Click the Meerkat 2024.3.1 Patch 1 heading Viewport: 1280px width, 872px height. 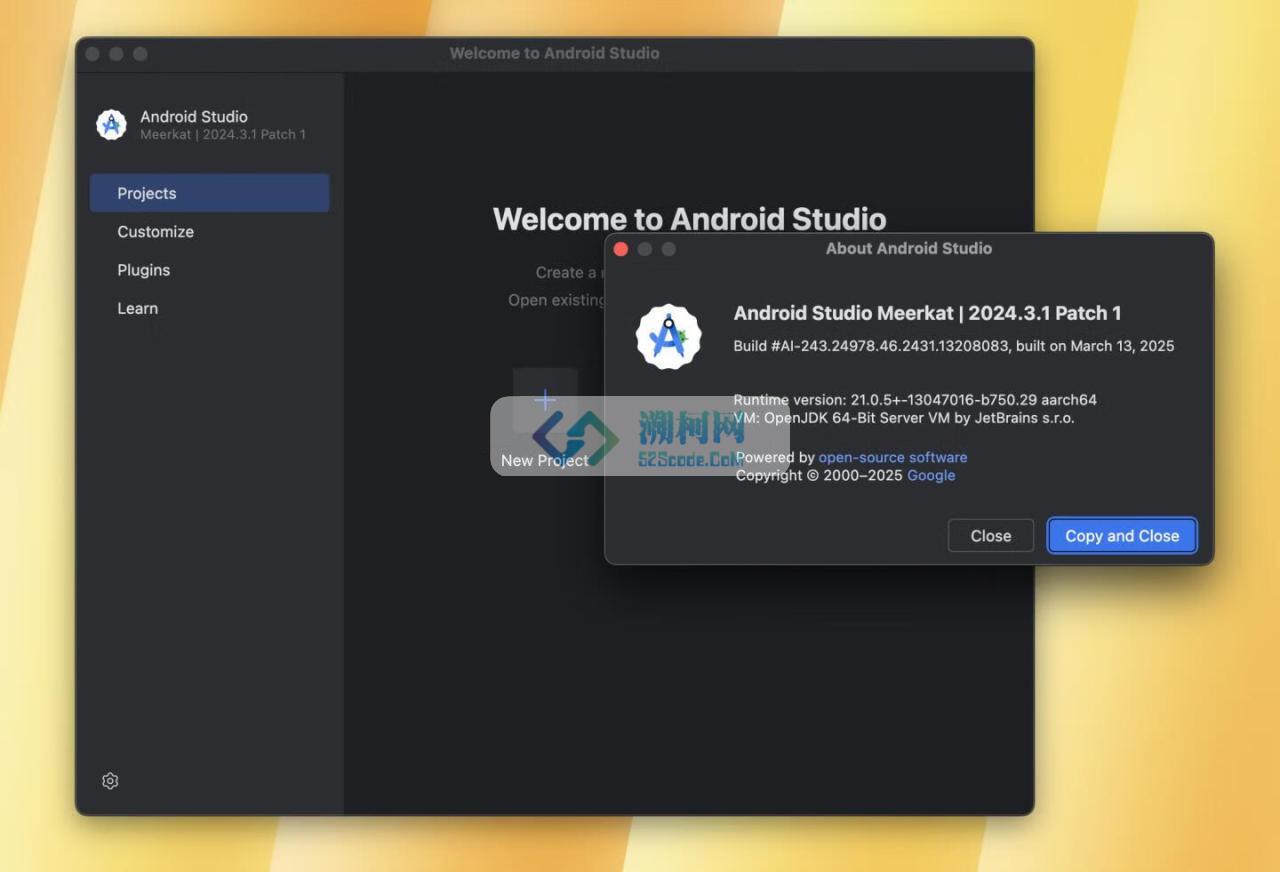[x=927, y=313]
